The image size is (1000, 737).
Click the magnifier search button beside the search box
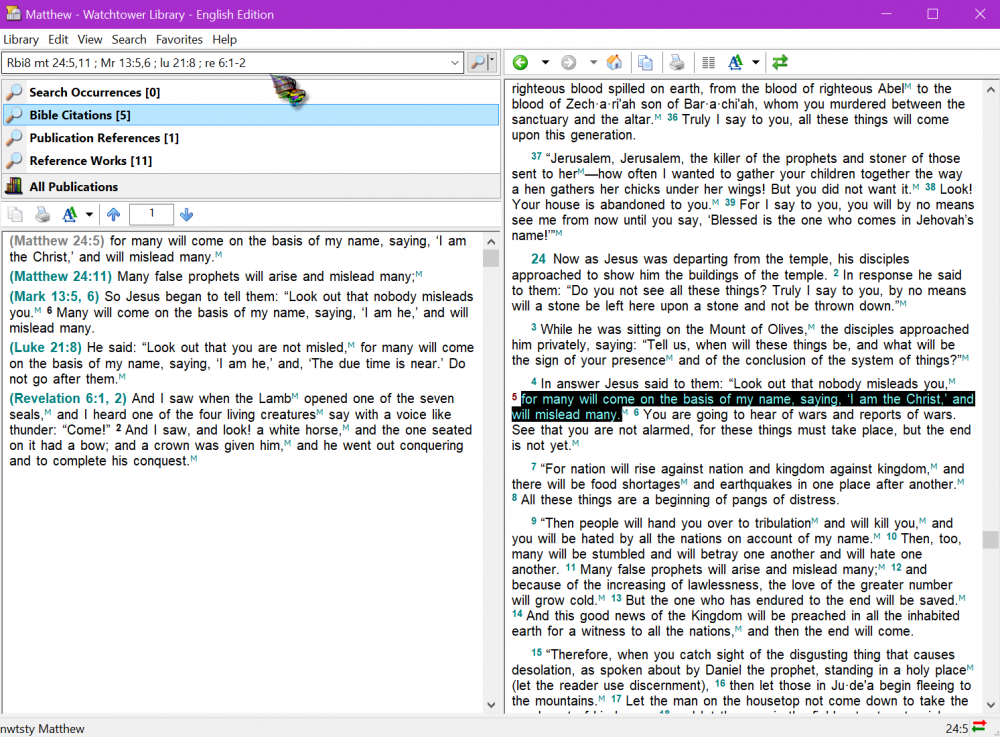(x=477, y=63)
